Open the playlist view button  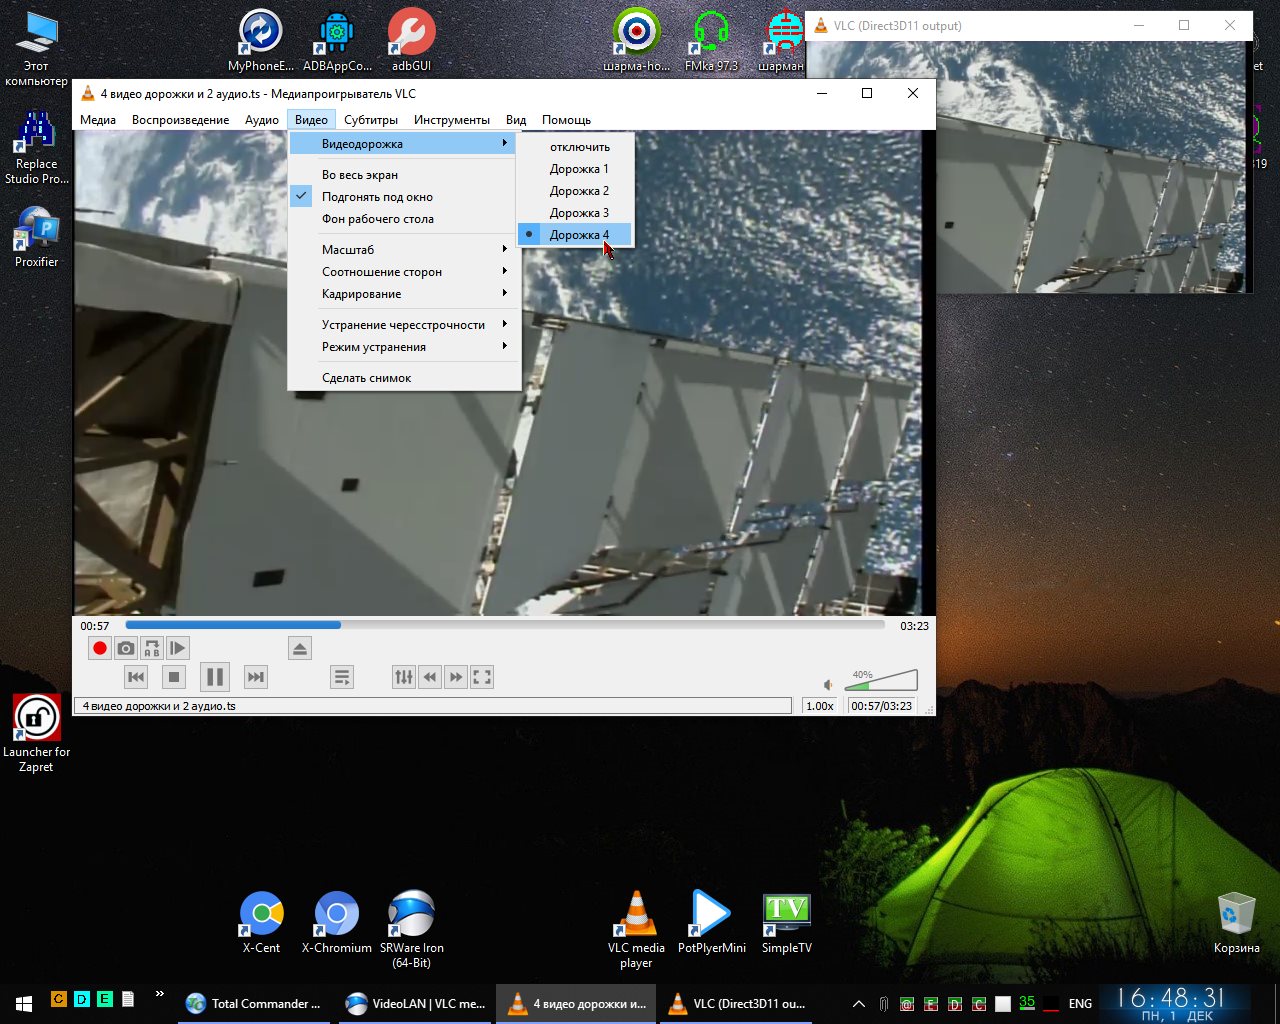pyautogui.click(x=342, y=677)
